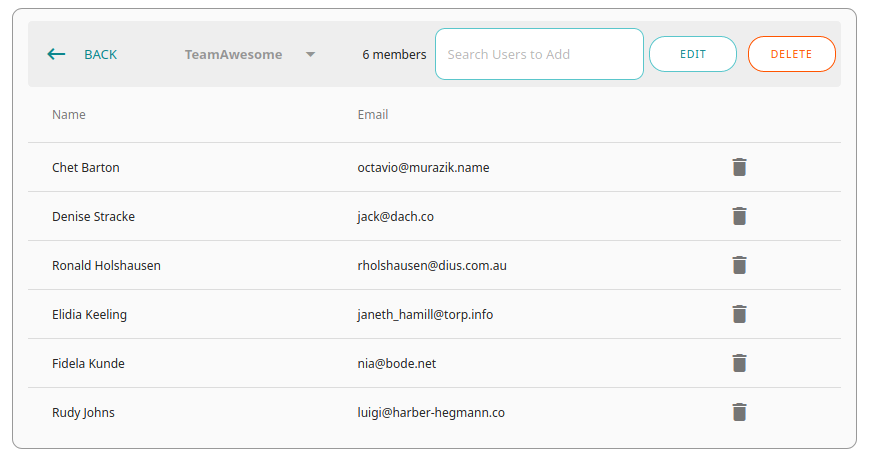Remove Chet Barton using the trash icon

(739, 167)
